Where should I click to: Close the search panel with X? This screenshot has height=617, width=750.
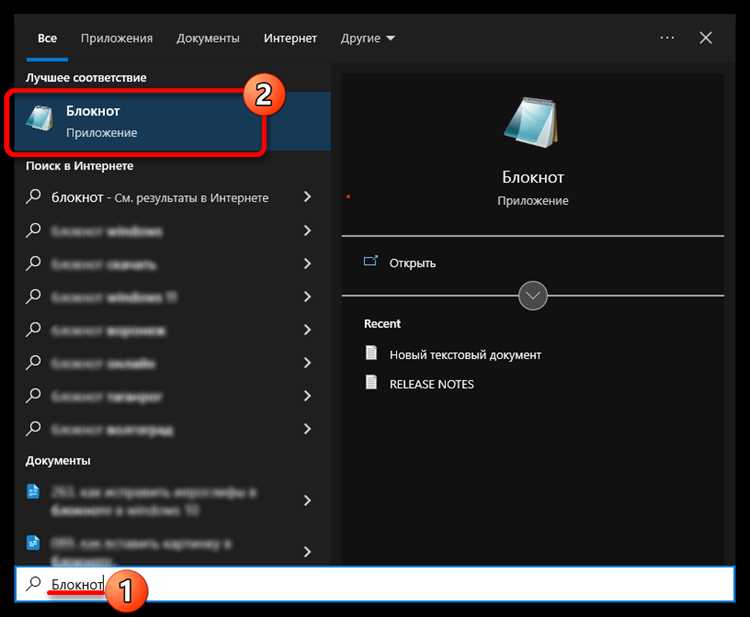(x=706, y=38)
